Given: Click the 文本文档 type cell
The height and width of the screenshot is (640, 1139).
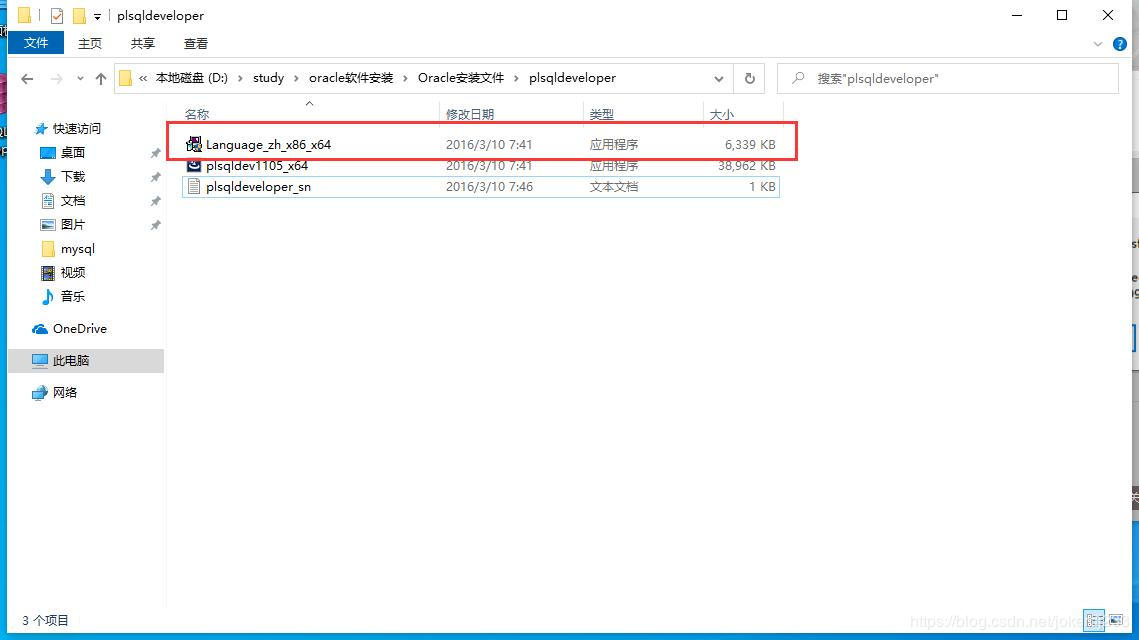Looking at the screenshot, I should tap(614, 187).
